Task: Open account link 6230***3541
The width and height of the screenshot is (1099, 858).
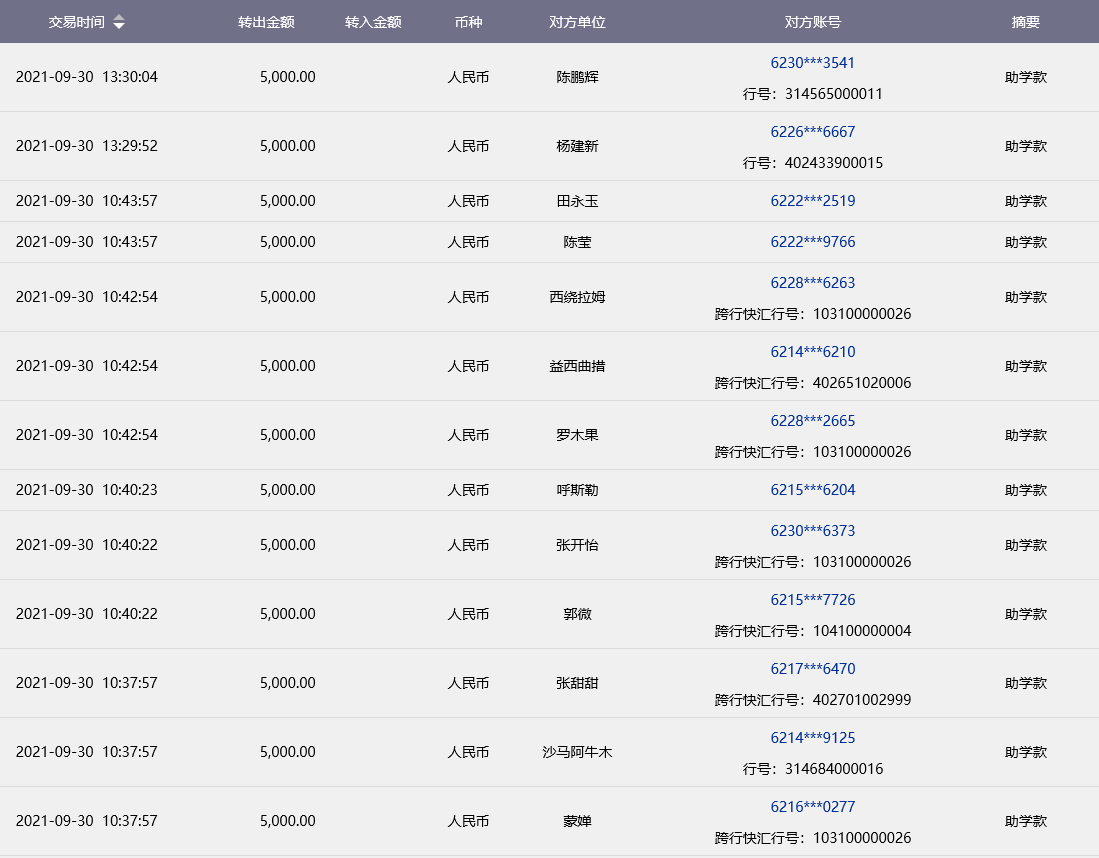Action: 812,62
